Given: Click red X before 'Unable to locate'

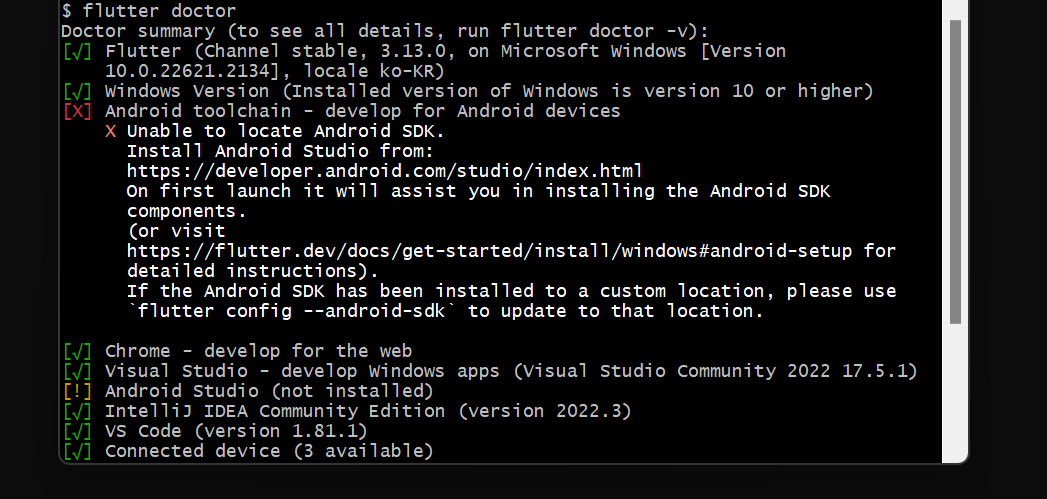Looking at the screenshot, I should click(x=111, y=132).
